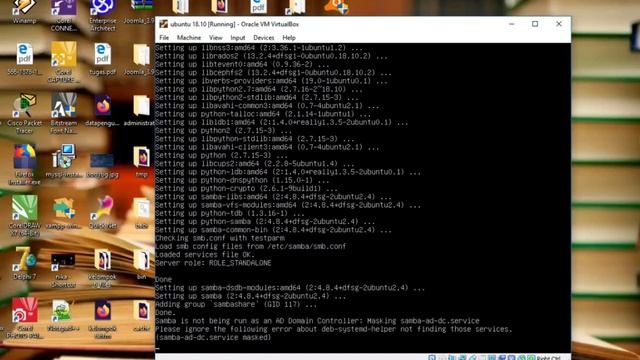Open the File menu in VirtualBox

[x=164, y=38]
